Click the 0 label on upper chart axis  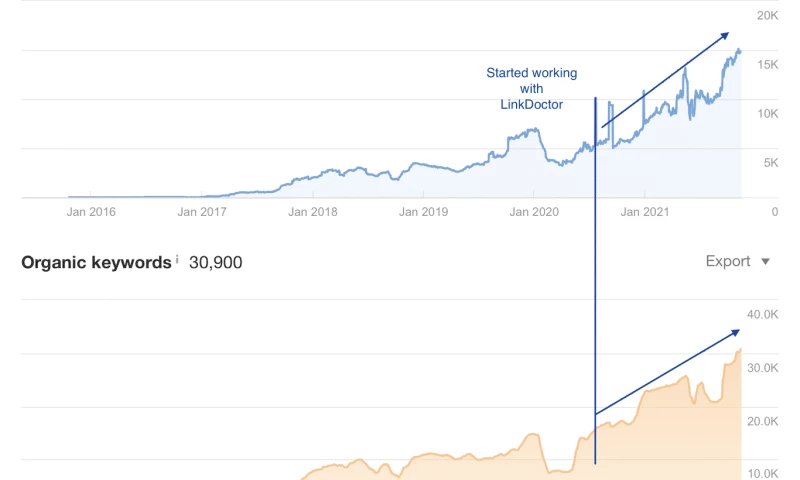774,212
